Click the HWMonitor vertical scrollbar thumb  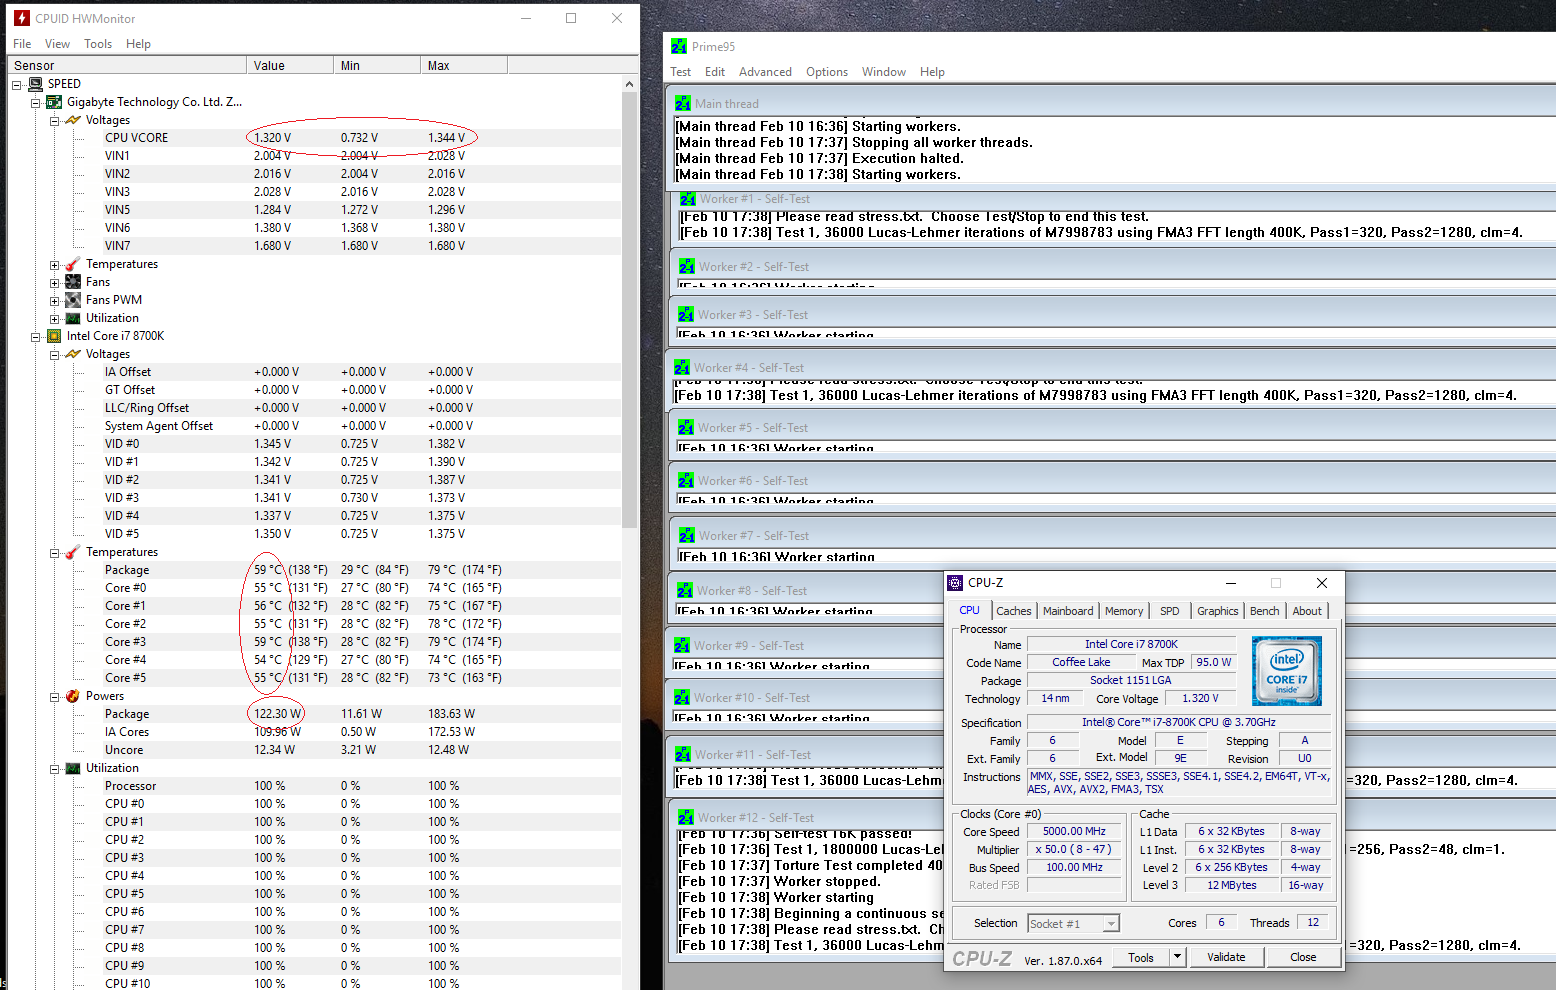coord(629,312)
